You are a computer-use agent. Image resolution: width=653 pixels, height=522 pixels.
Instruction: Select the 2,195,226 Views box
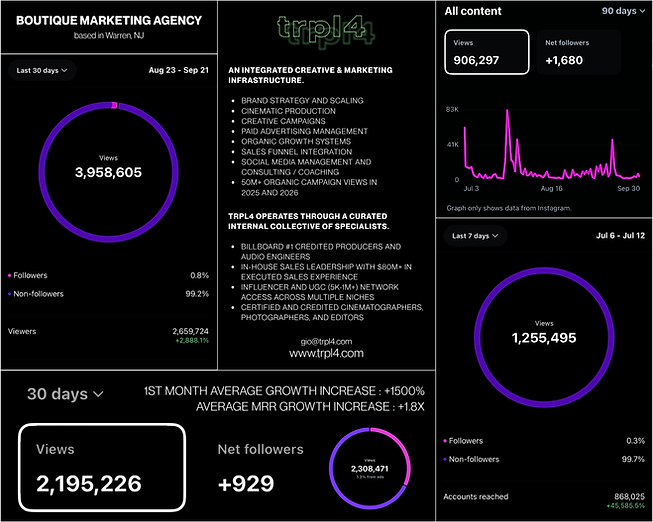point(102,467)
